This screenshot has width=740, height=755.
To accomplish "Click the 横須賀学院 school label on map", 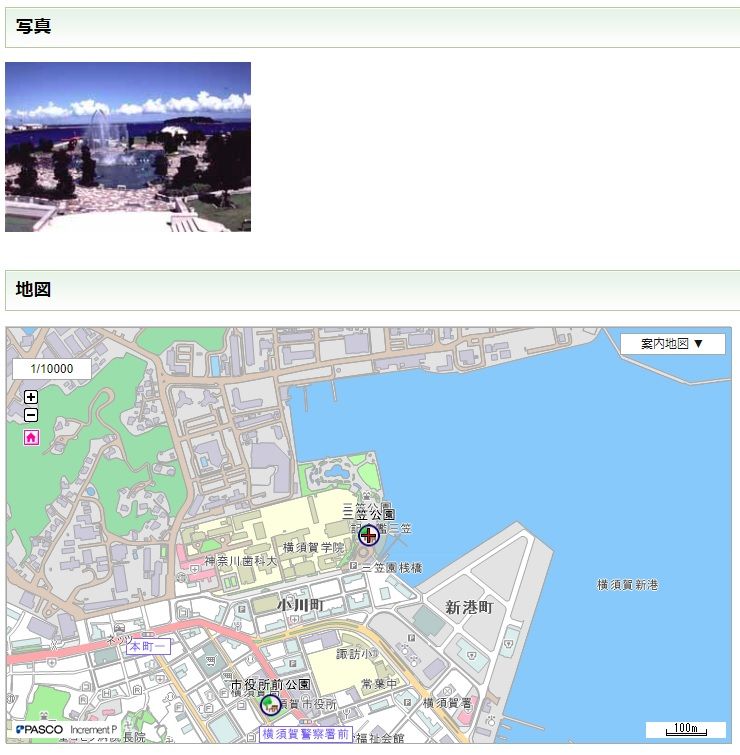I will click(313, 547).
